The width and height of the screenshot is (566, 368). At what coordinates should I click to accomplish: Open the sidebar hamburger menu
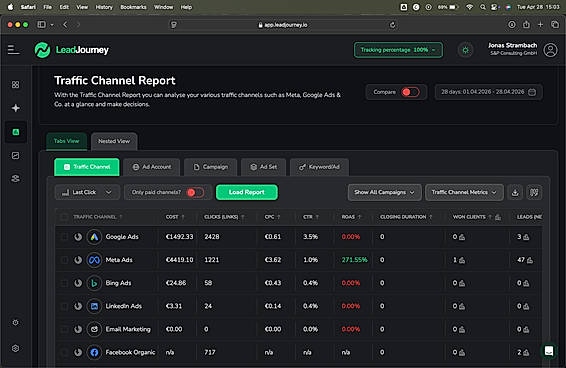point(13,50)
